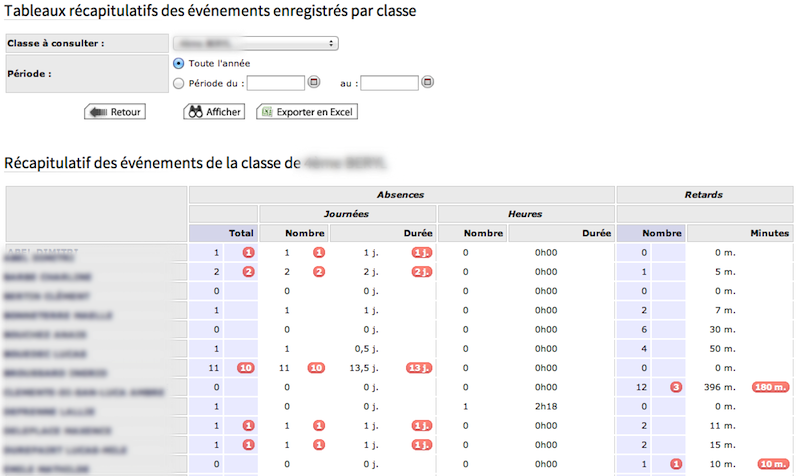This screenshot has width=800, height=476.
Task: Select the Période du radio option
Action: click(x=179, y=84)
